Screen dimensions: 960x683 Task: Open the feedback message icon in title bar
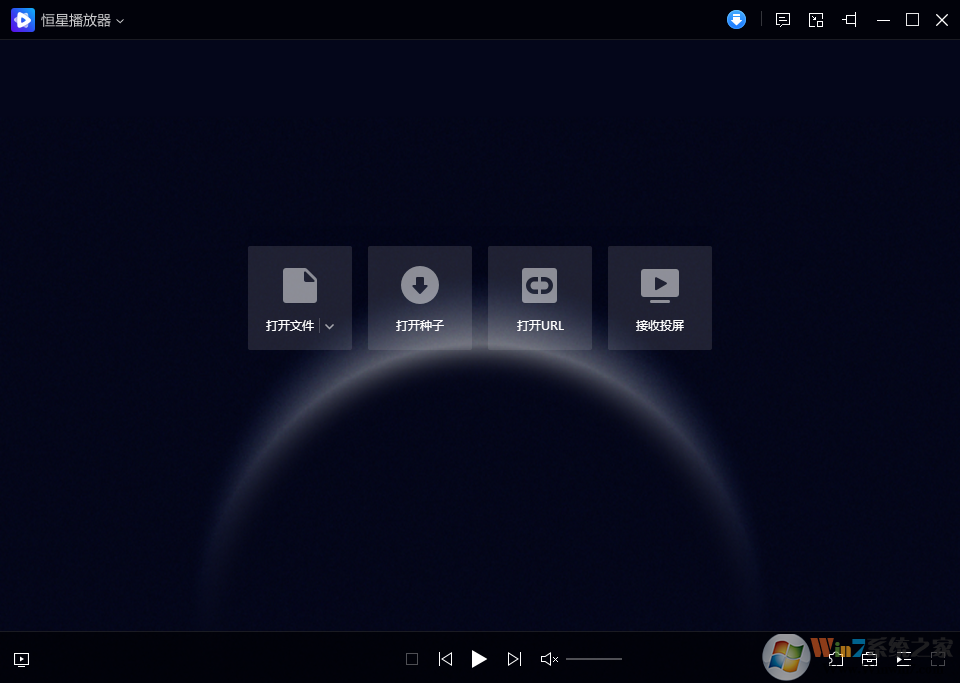(783, 20)
